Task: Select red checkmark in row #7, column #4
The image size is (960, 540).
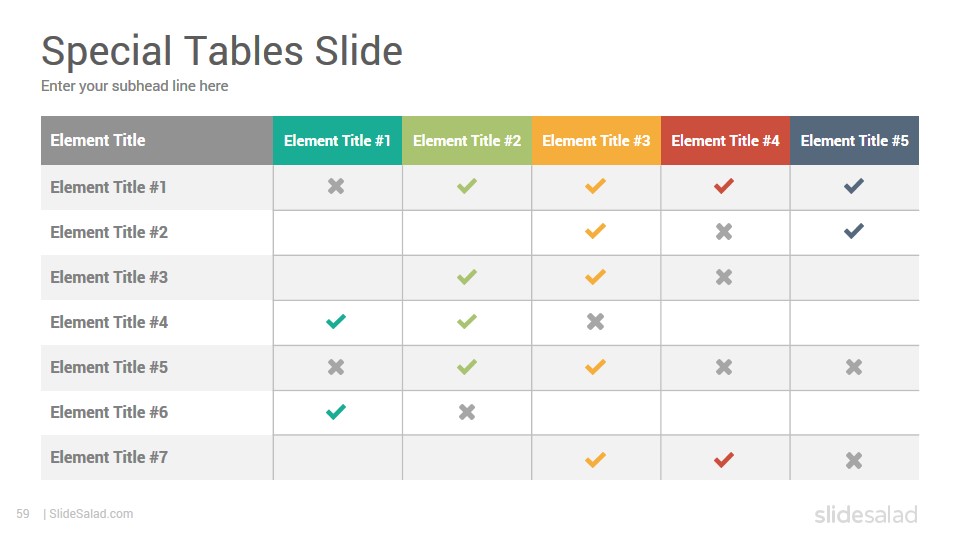Action: 724,459
